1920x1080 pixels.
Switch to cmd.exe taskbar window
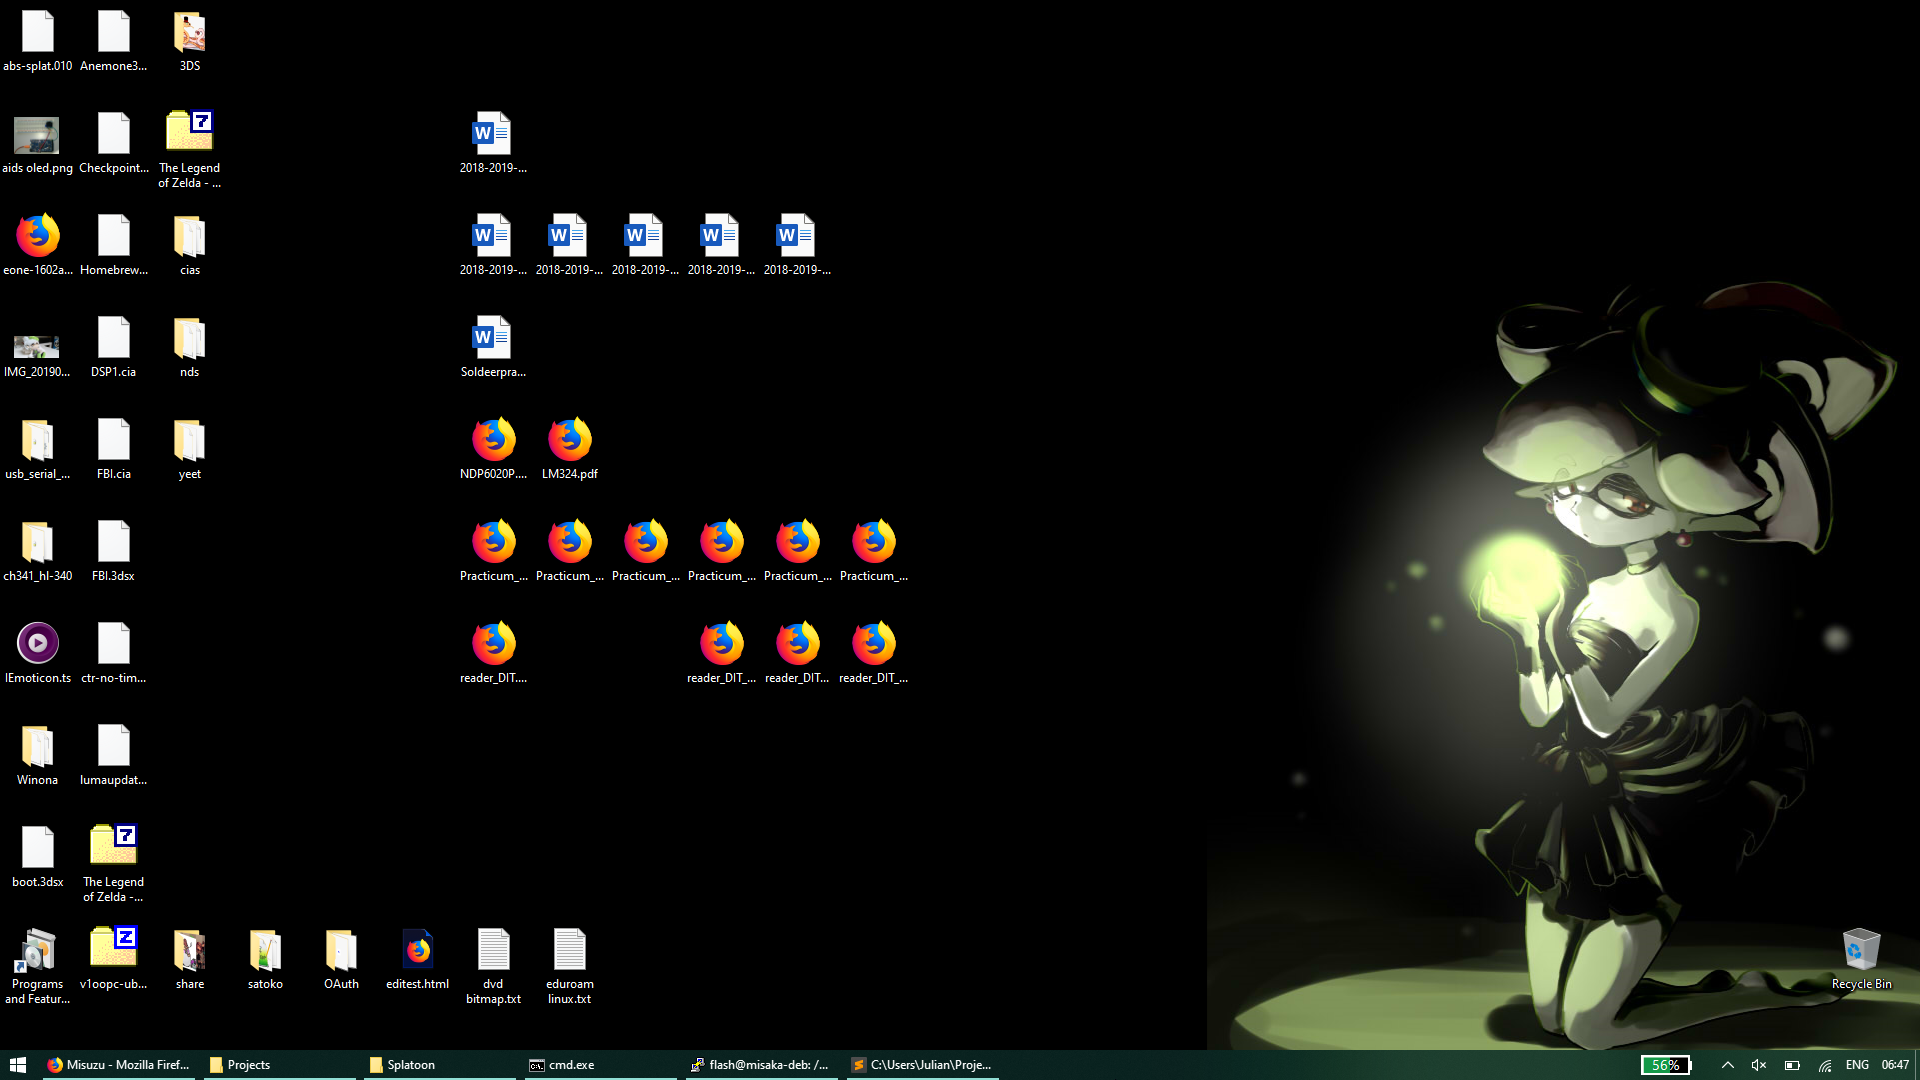[x=600, y=1065]
